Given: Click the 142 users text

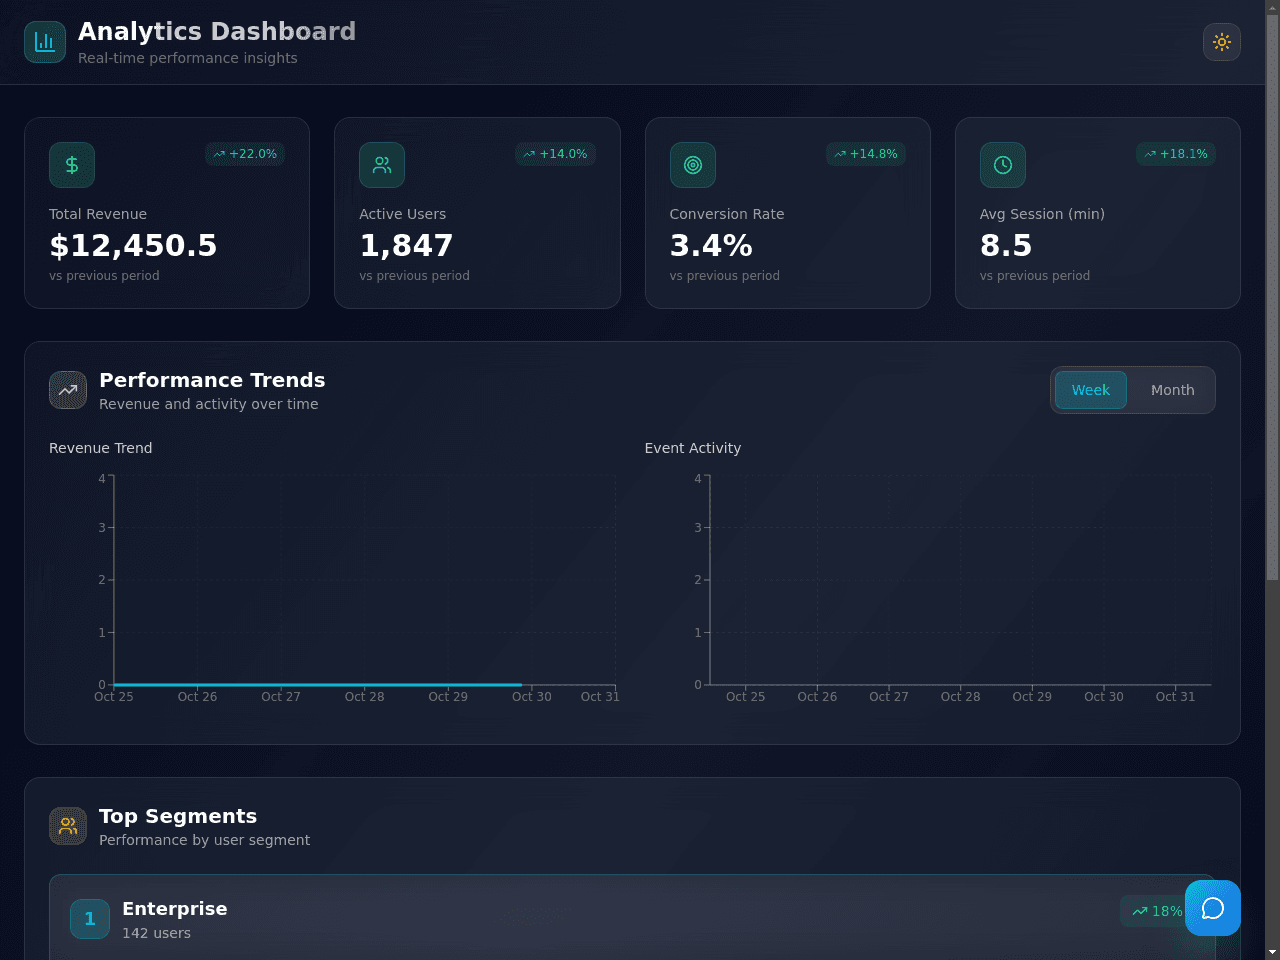Looking at the screenshot, I should 156,933.
